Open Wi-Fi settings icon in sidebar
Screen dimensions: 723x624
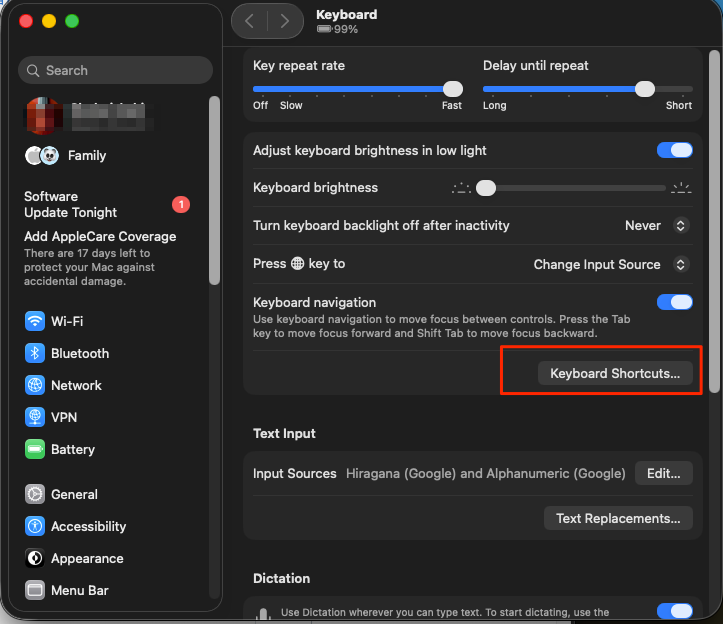point(35,321)
